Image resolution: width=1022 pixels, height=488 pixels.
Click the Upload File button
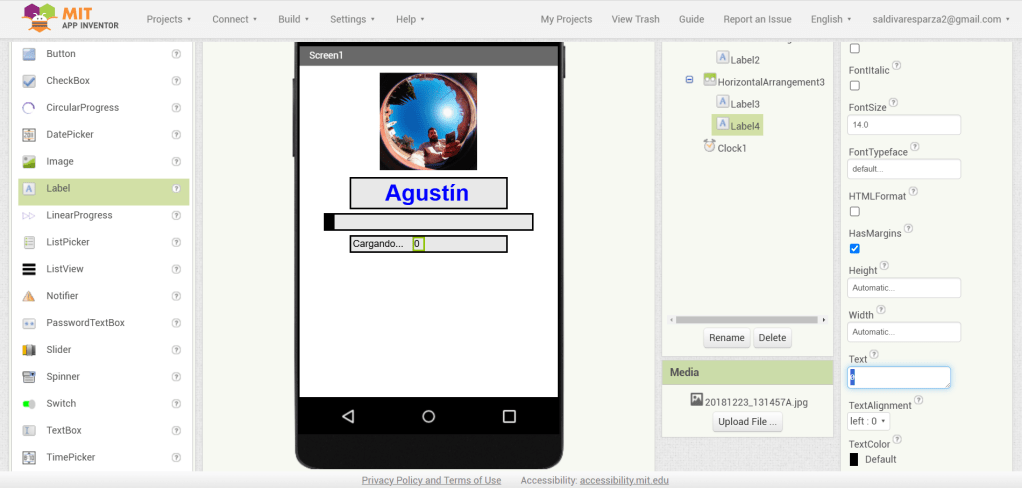click(x=747, y=422)
